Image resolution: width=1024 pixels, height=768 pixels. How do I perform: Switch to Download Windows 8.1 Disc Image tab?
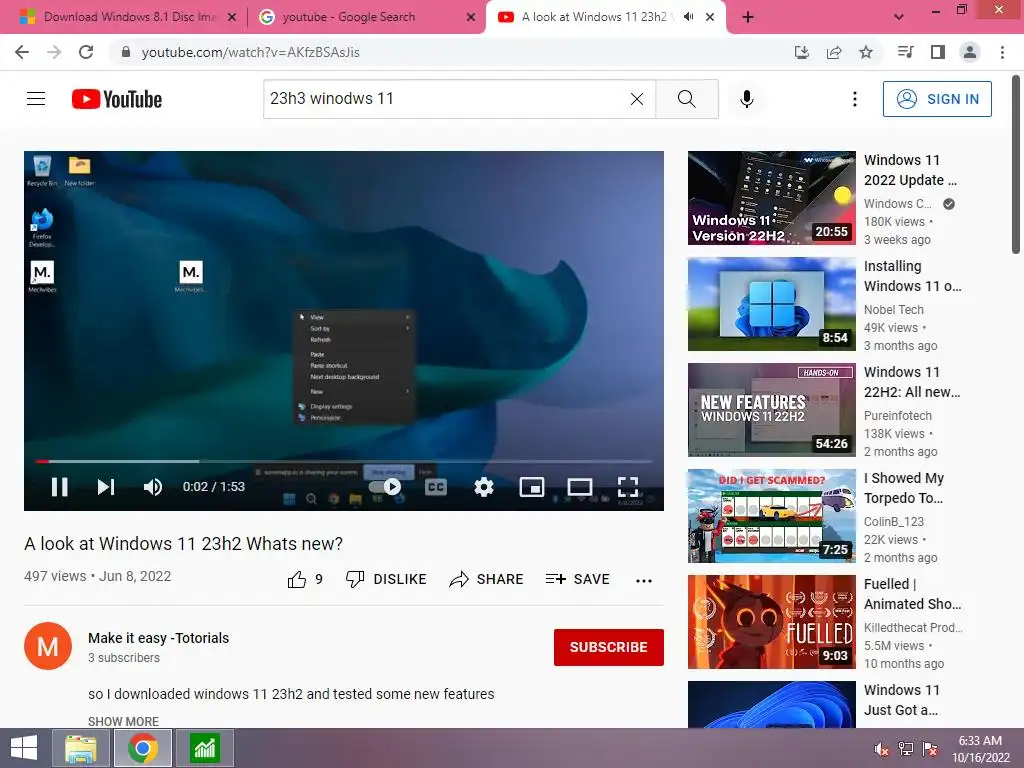(129, 17)
